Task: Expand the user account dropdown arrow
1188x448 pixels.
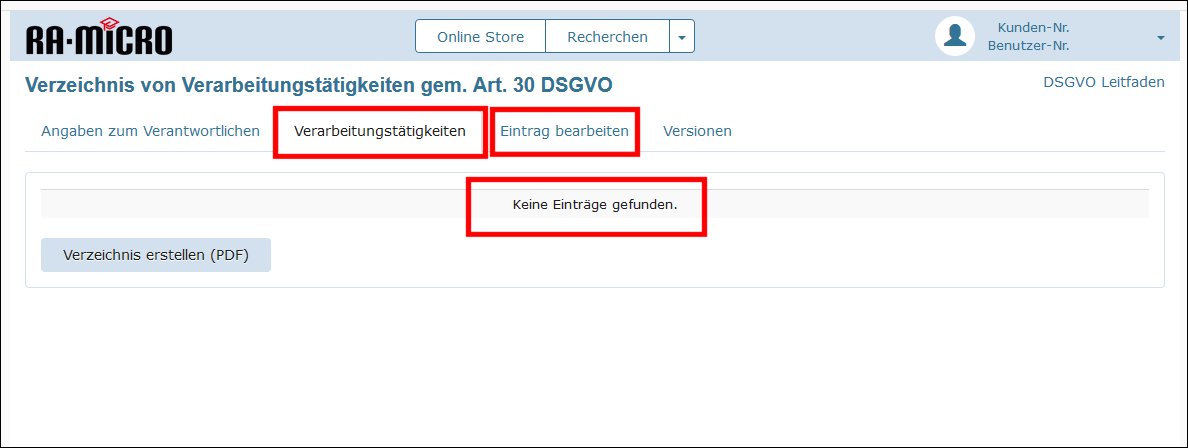Action: pyautogui.click(x=1160, y=37)
